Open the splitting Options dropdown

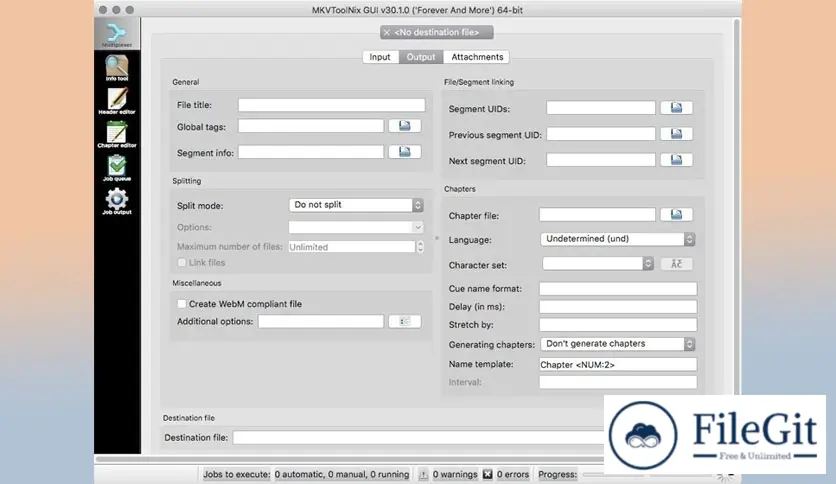356,227
